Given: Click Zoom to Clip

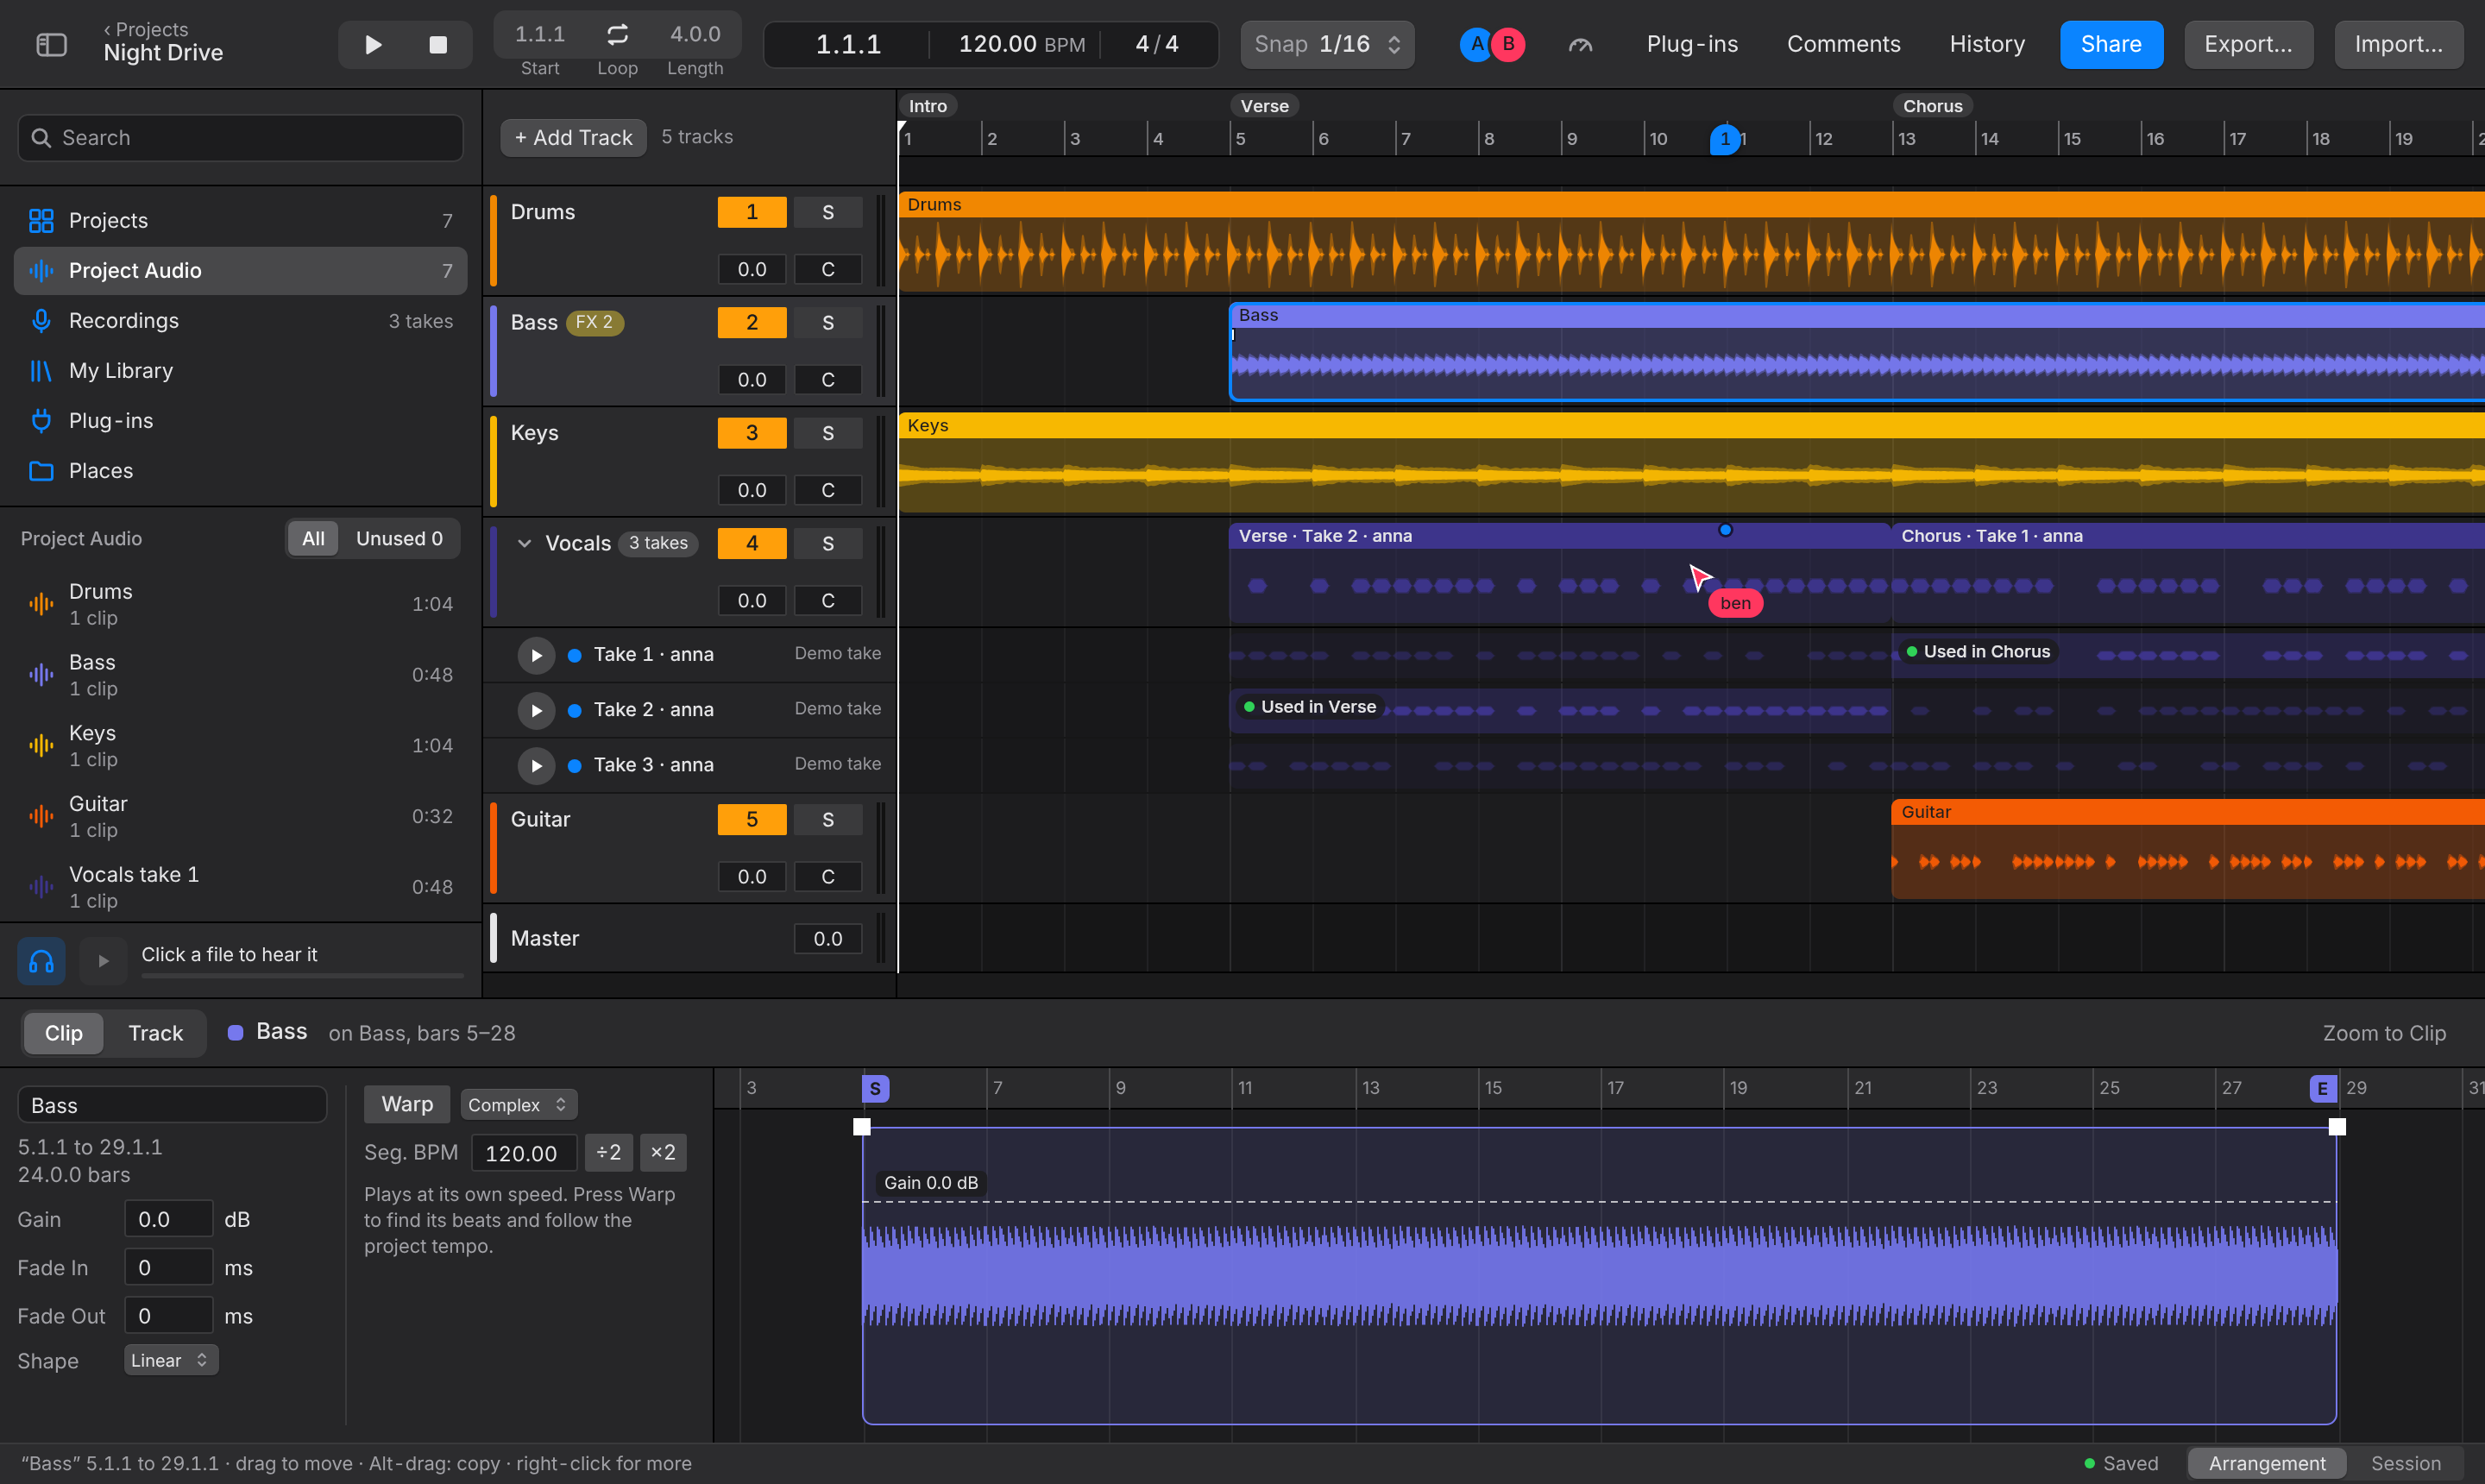Looking at the screenshot, I should click(2384, 1033).
